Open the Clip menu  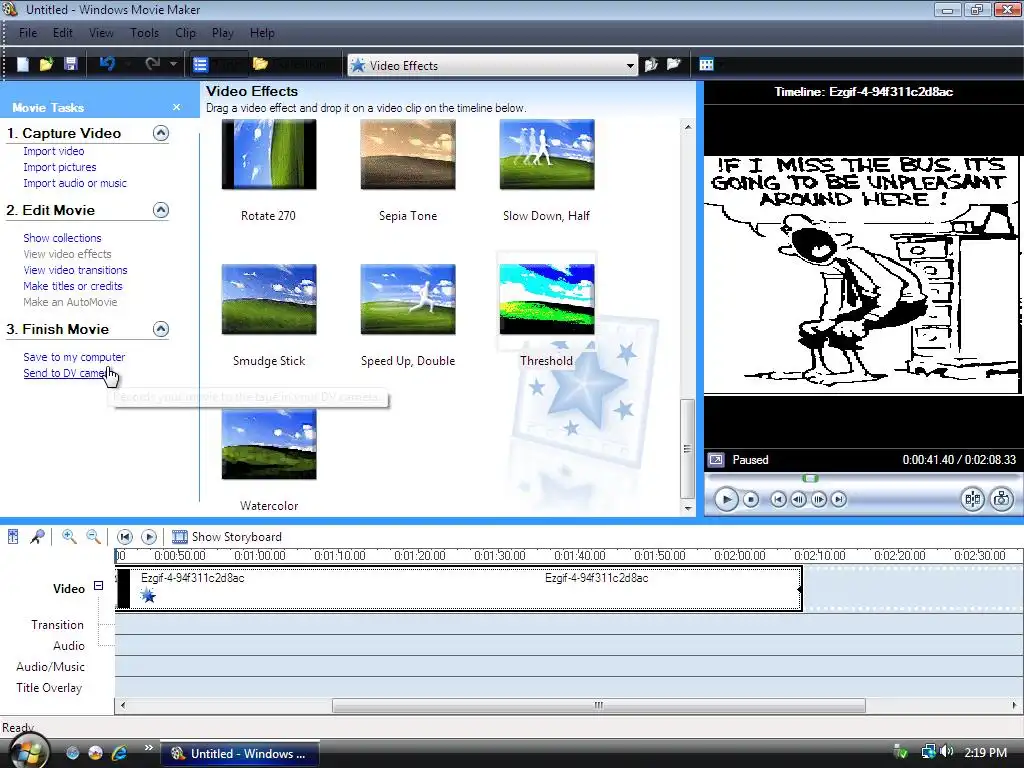[x=185, y=33]
